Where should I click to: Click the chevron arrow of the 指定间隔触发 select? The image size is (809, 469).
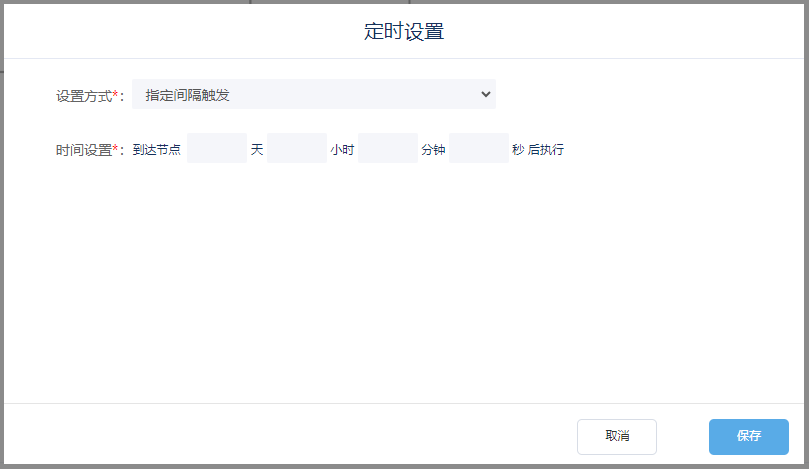pyautogui.click(x=486, y=94)
